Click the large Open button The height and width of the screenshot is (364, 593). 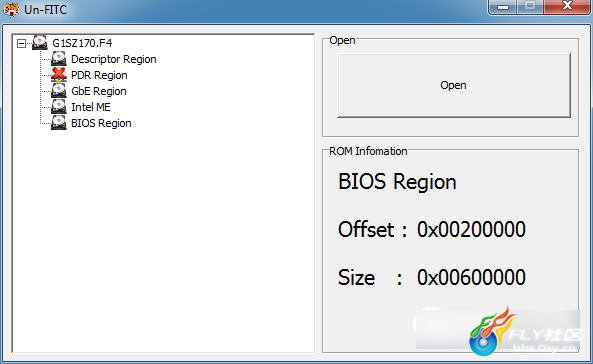point(454,85)
